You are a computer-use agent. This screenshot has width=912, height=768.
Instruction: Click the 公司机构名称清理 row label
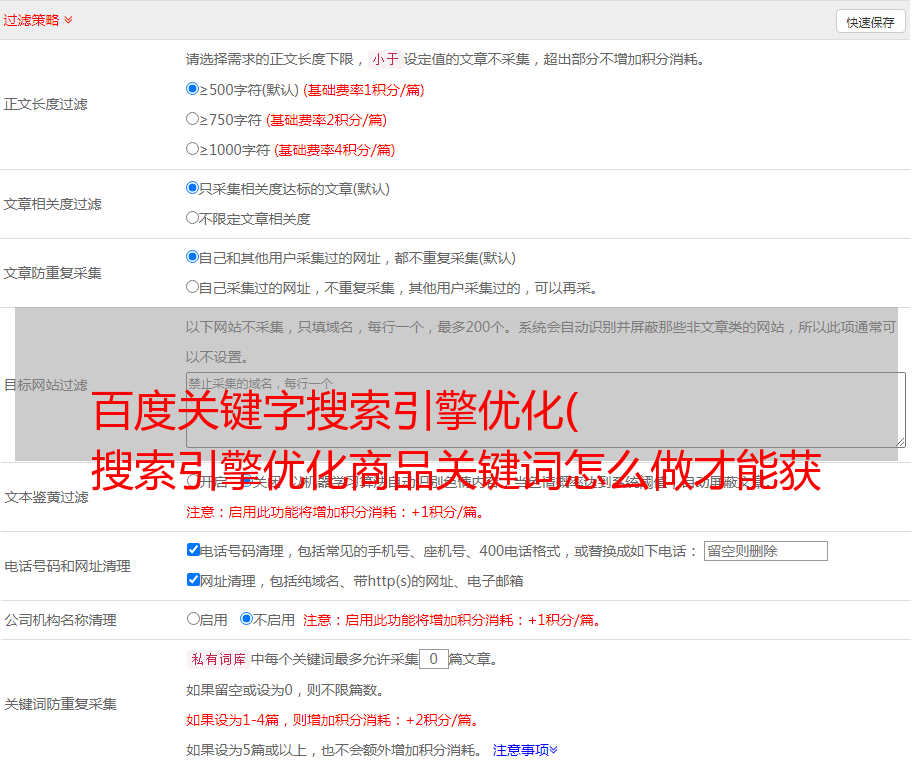tap(60, 620)
